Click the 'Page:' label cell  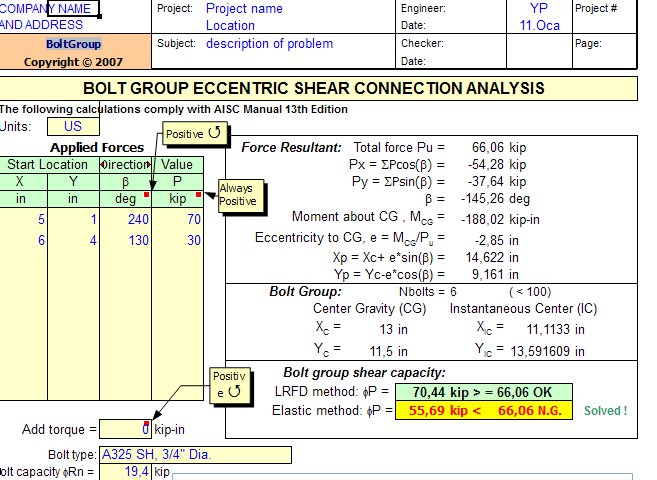click(x=588, y=44)
